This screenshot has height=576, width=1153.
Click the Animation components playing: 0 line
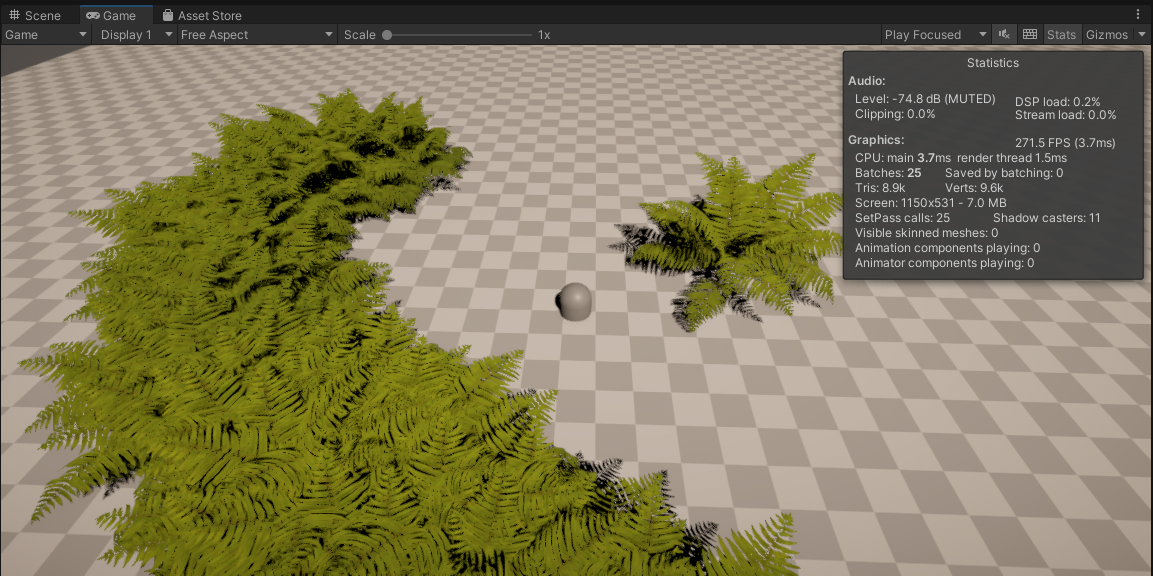pos(947,248)
